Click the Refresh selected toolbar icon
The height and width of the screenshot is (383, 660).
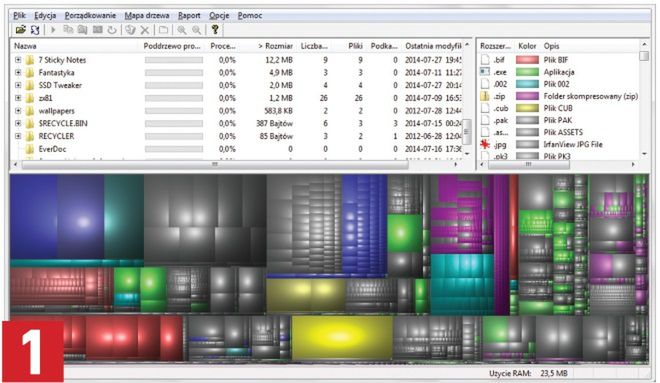[x=112, y=30]
